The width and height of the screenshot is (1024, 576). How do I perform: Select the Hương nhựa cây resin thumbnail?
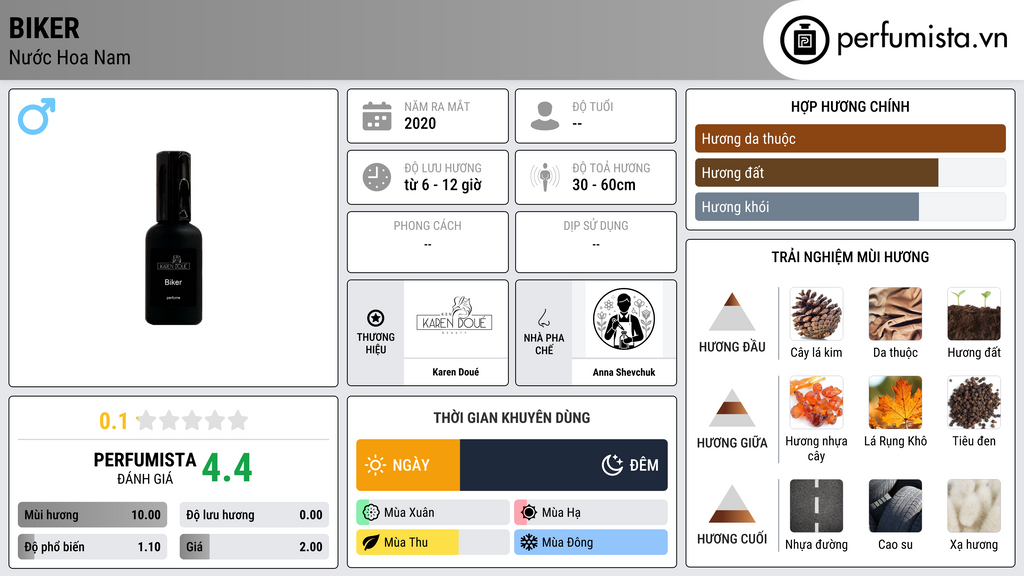(816, 402)
